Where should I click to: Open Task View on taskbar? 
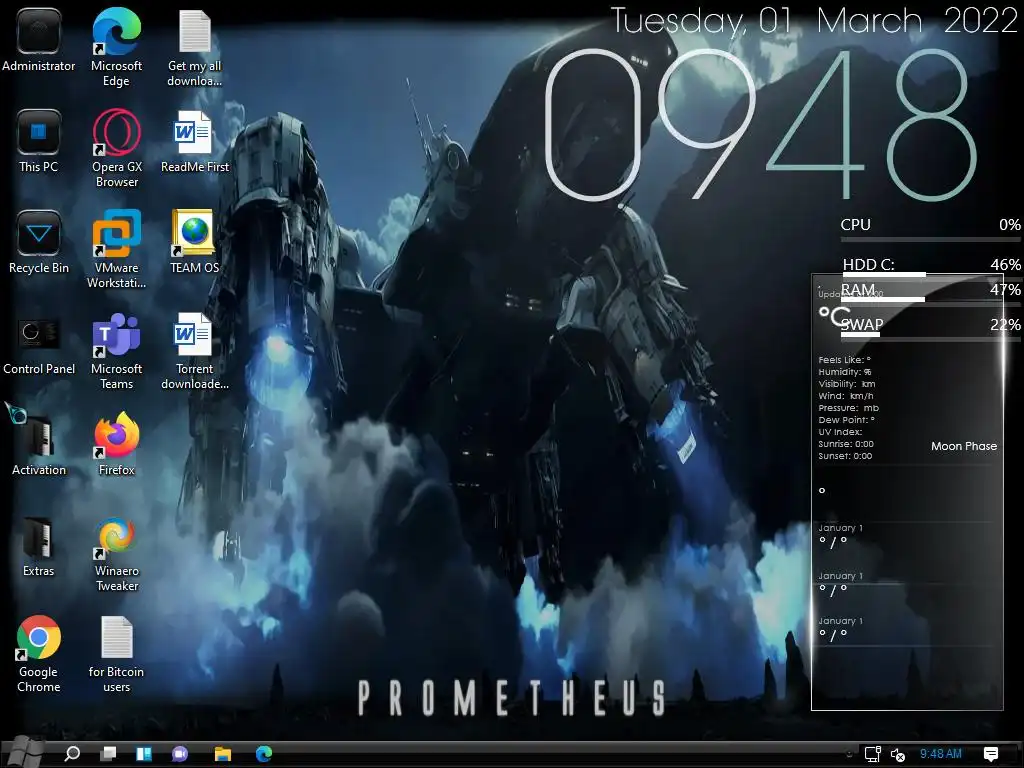tap(108, 754)
